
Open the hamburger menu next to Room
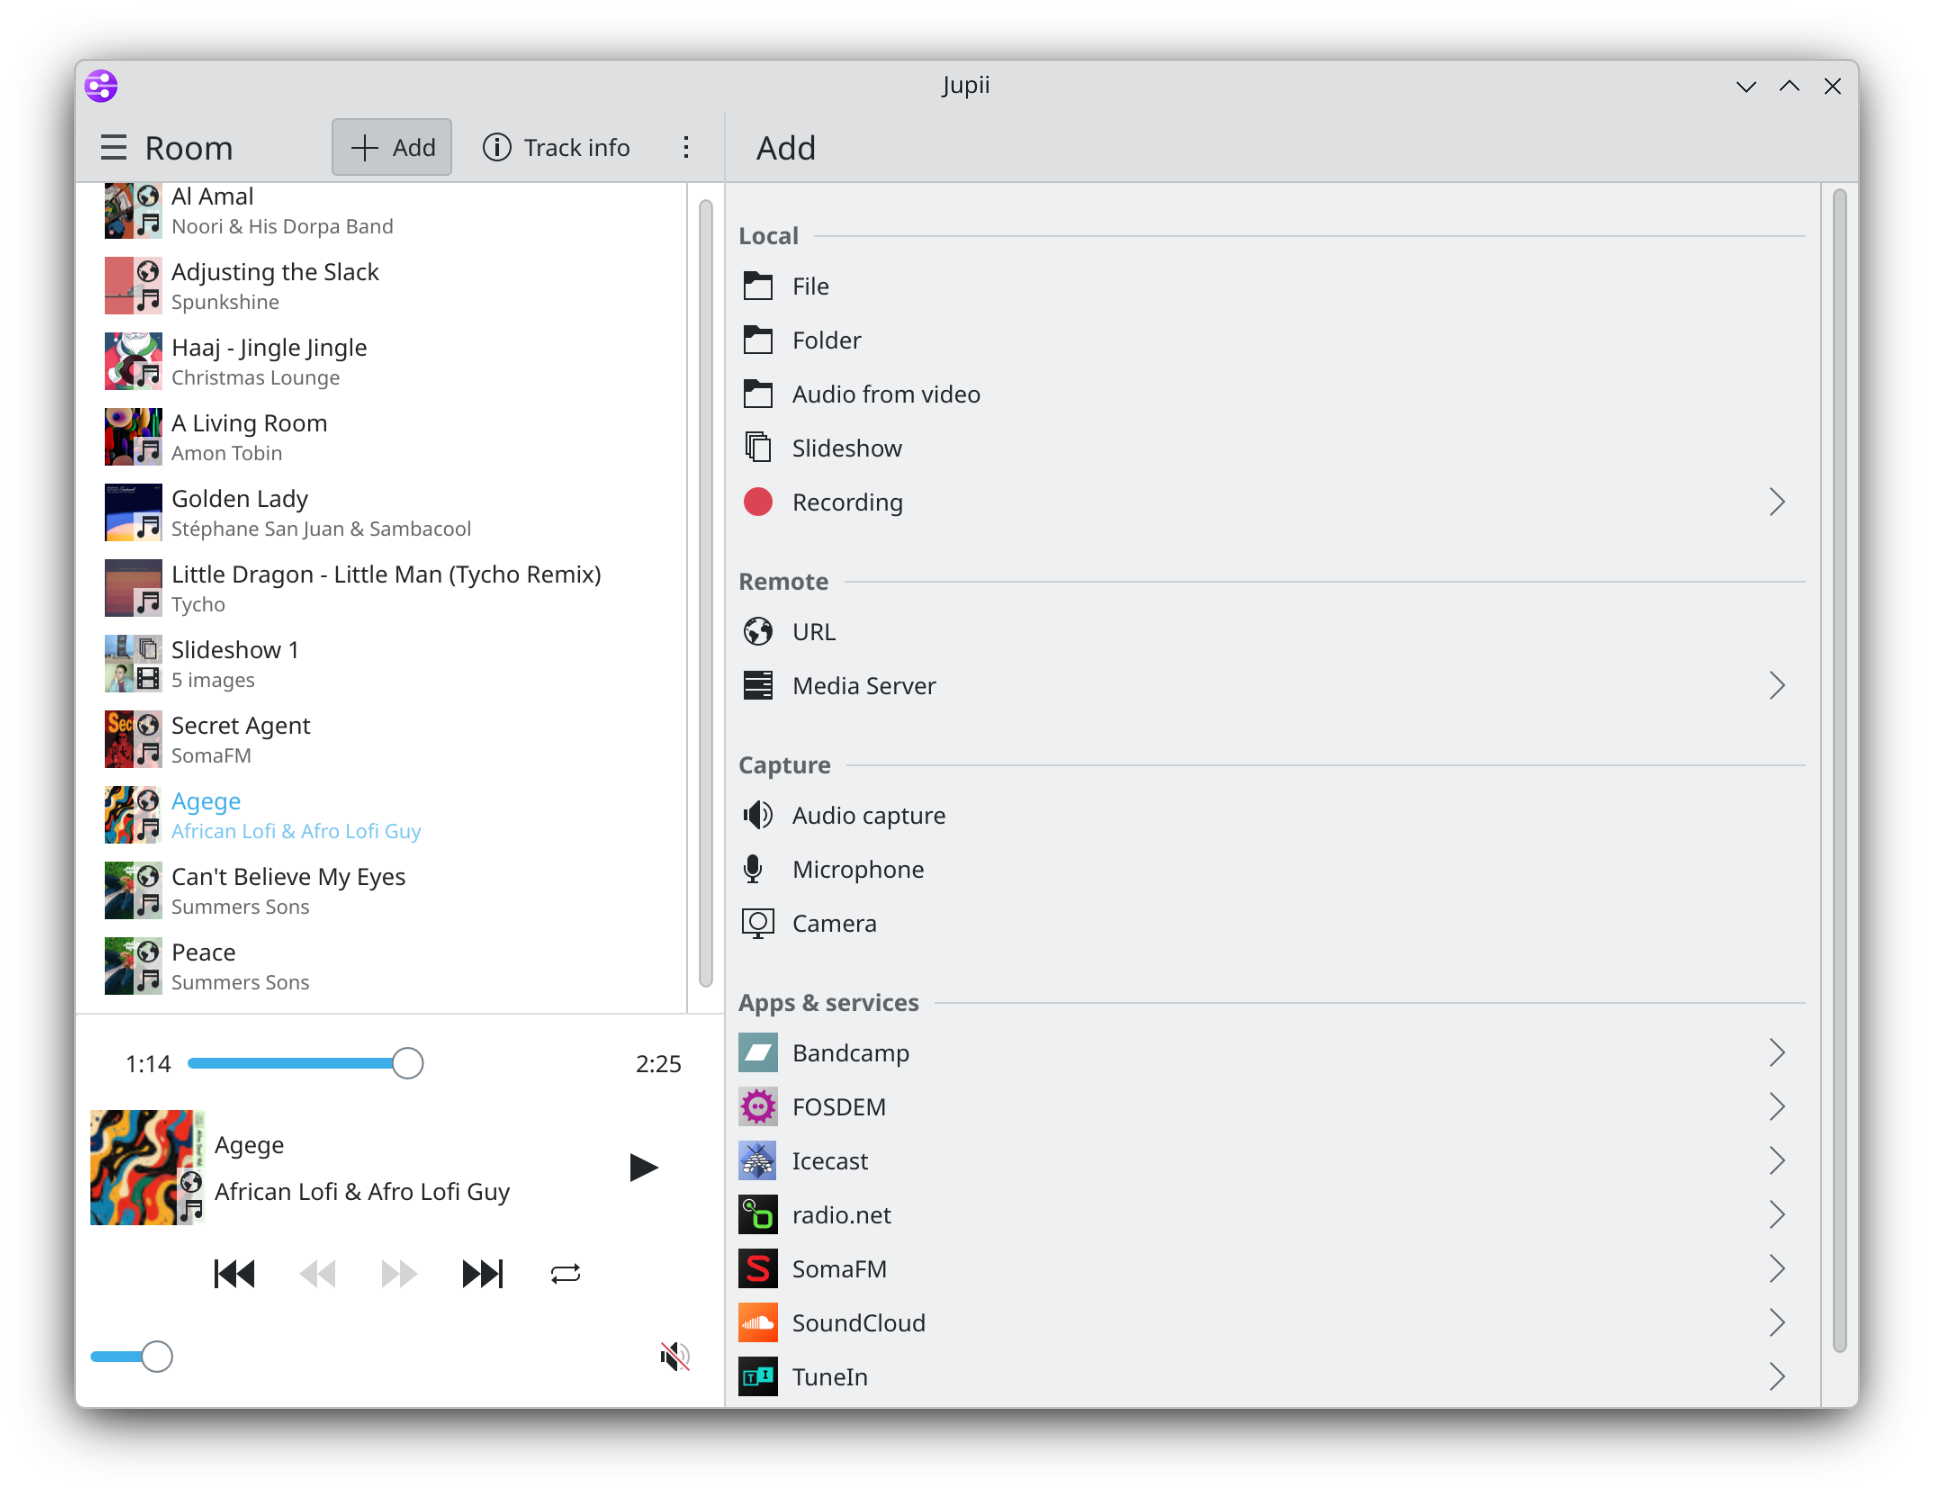click(x=113, y=148)
